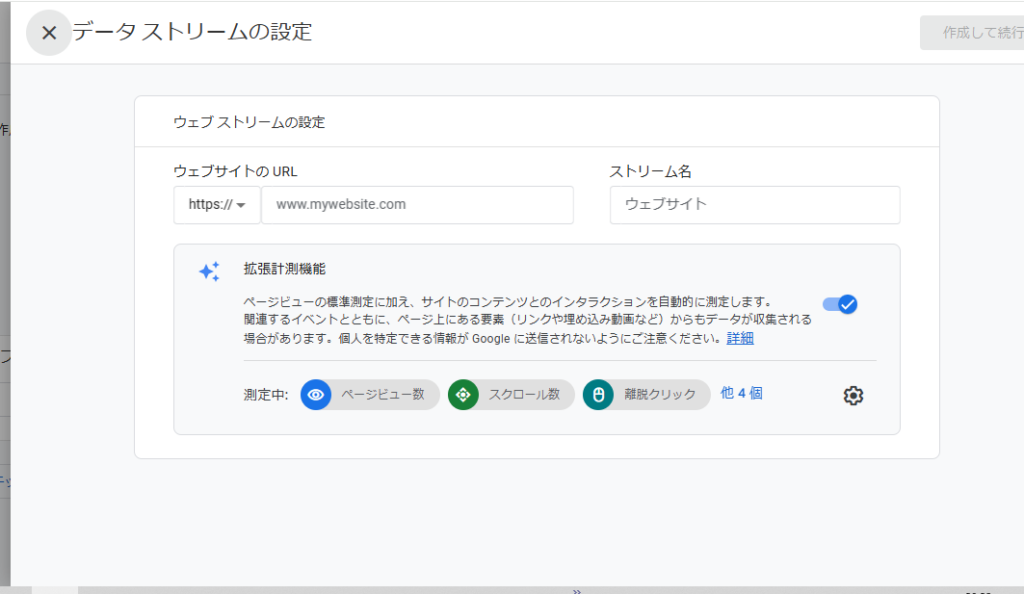The image size is (1024, 594).
Task: Select the スクロール数 chip label
Action: (x=524, y=395)
